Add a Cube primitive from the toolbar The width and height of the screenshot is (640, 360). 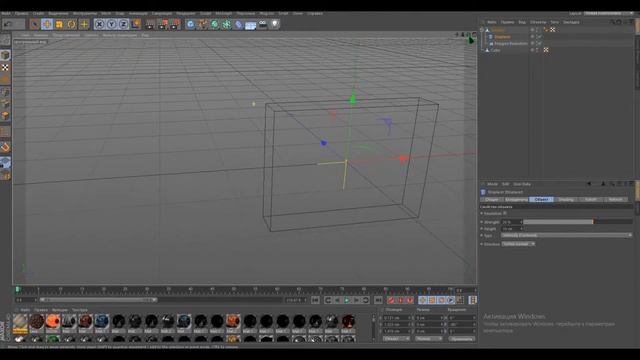pyautogui.click(x=190, y=24)
